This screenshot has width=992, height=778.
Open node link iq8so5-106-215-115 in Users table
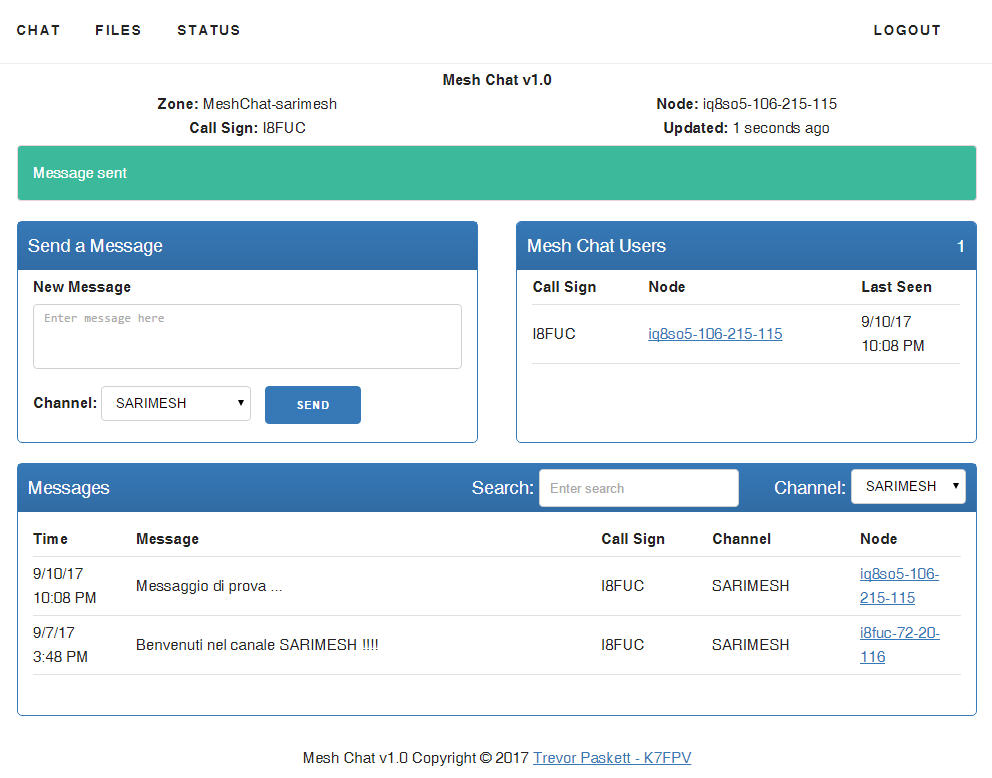[x=715, y=334]
